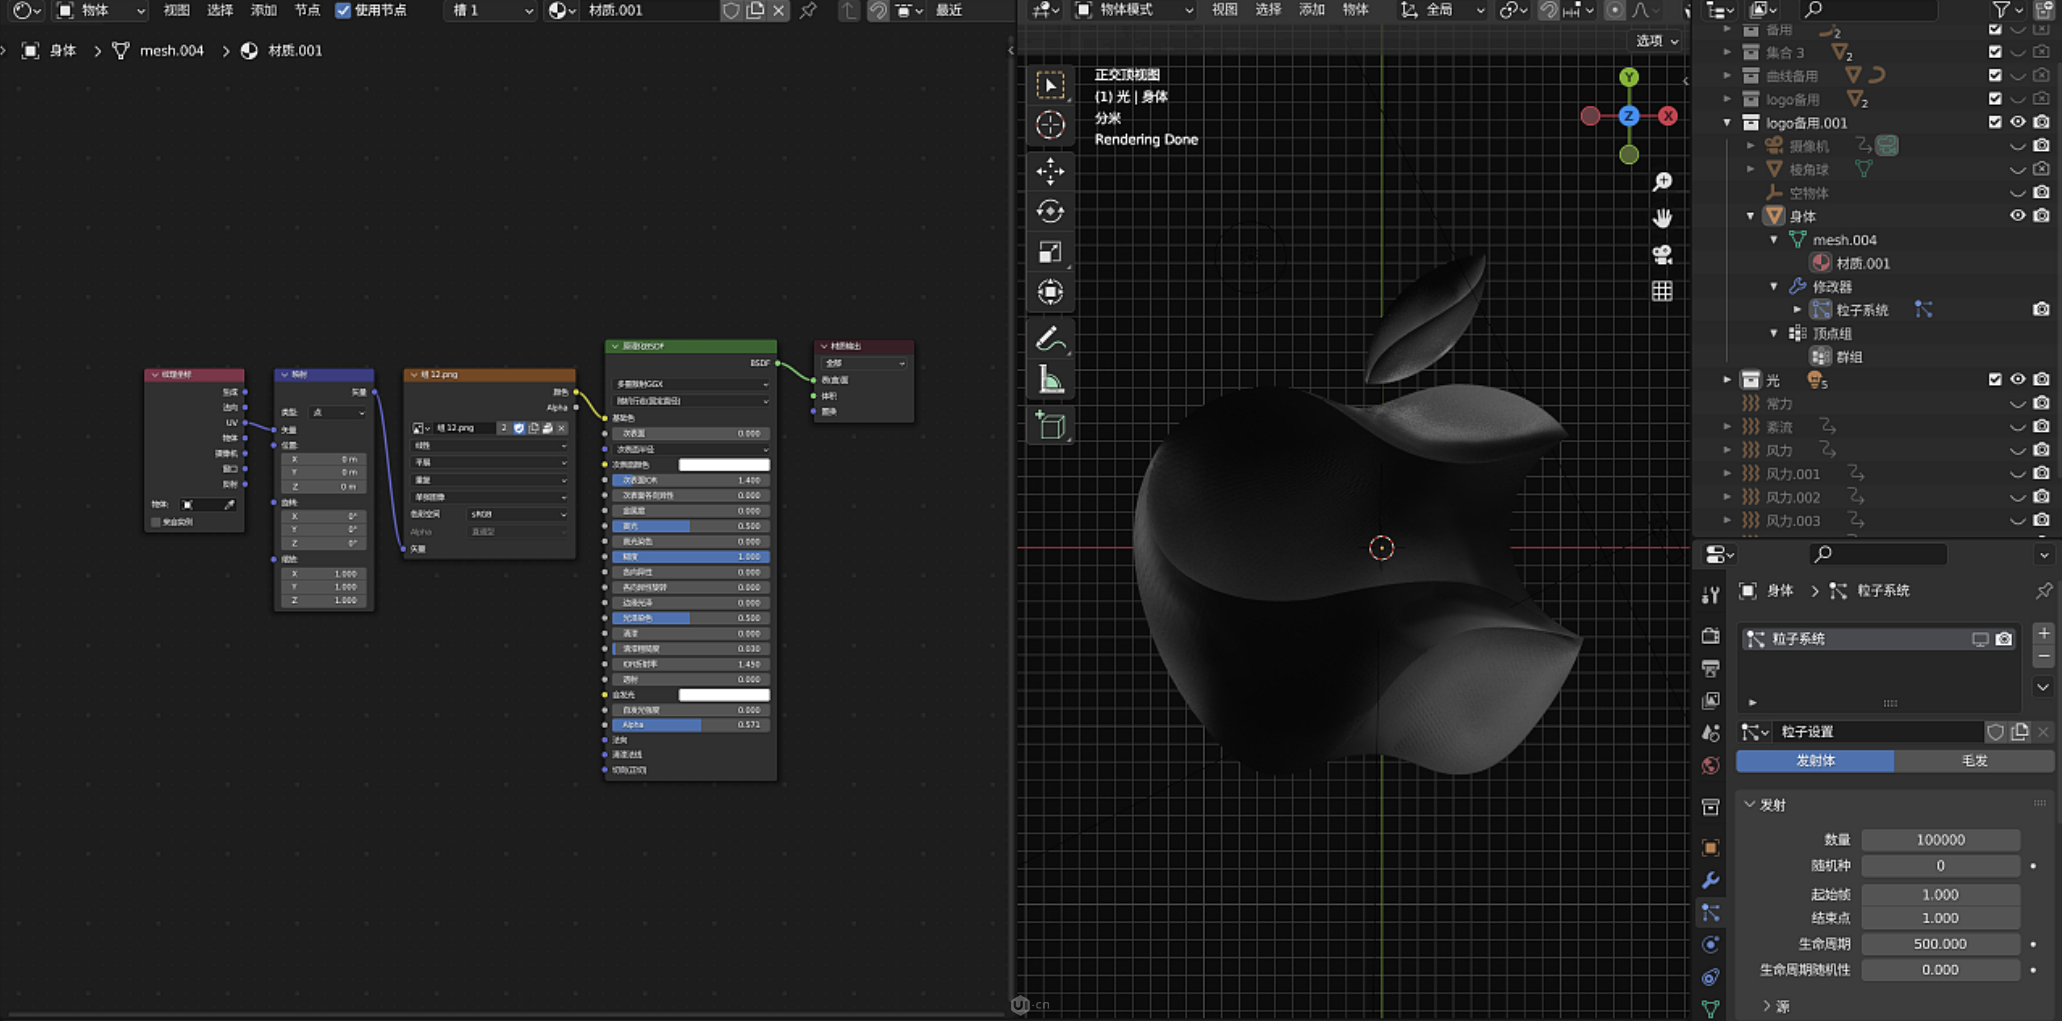
Task: Toggle the exclude checkbox for logo备用.001
Action: pos(1995,123)
